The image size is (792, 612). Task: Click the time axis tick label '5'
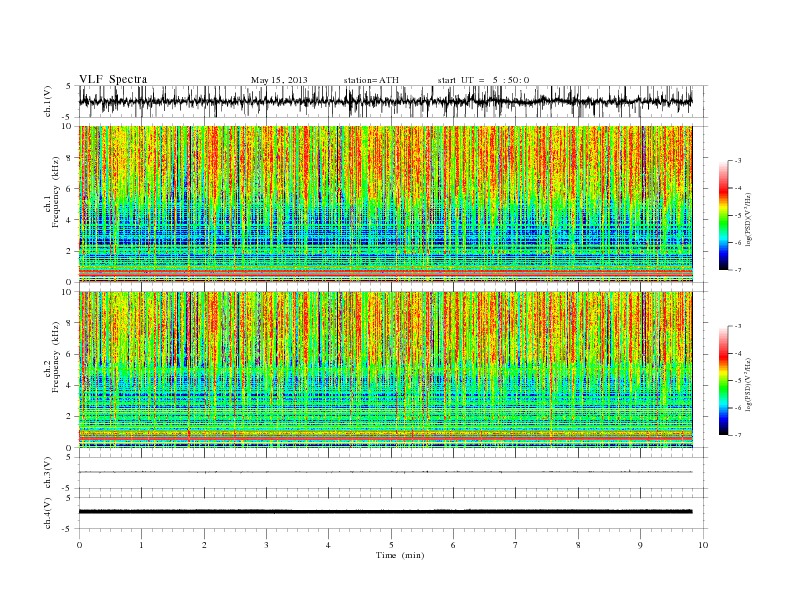[x=391, y=545]
